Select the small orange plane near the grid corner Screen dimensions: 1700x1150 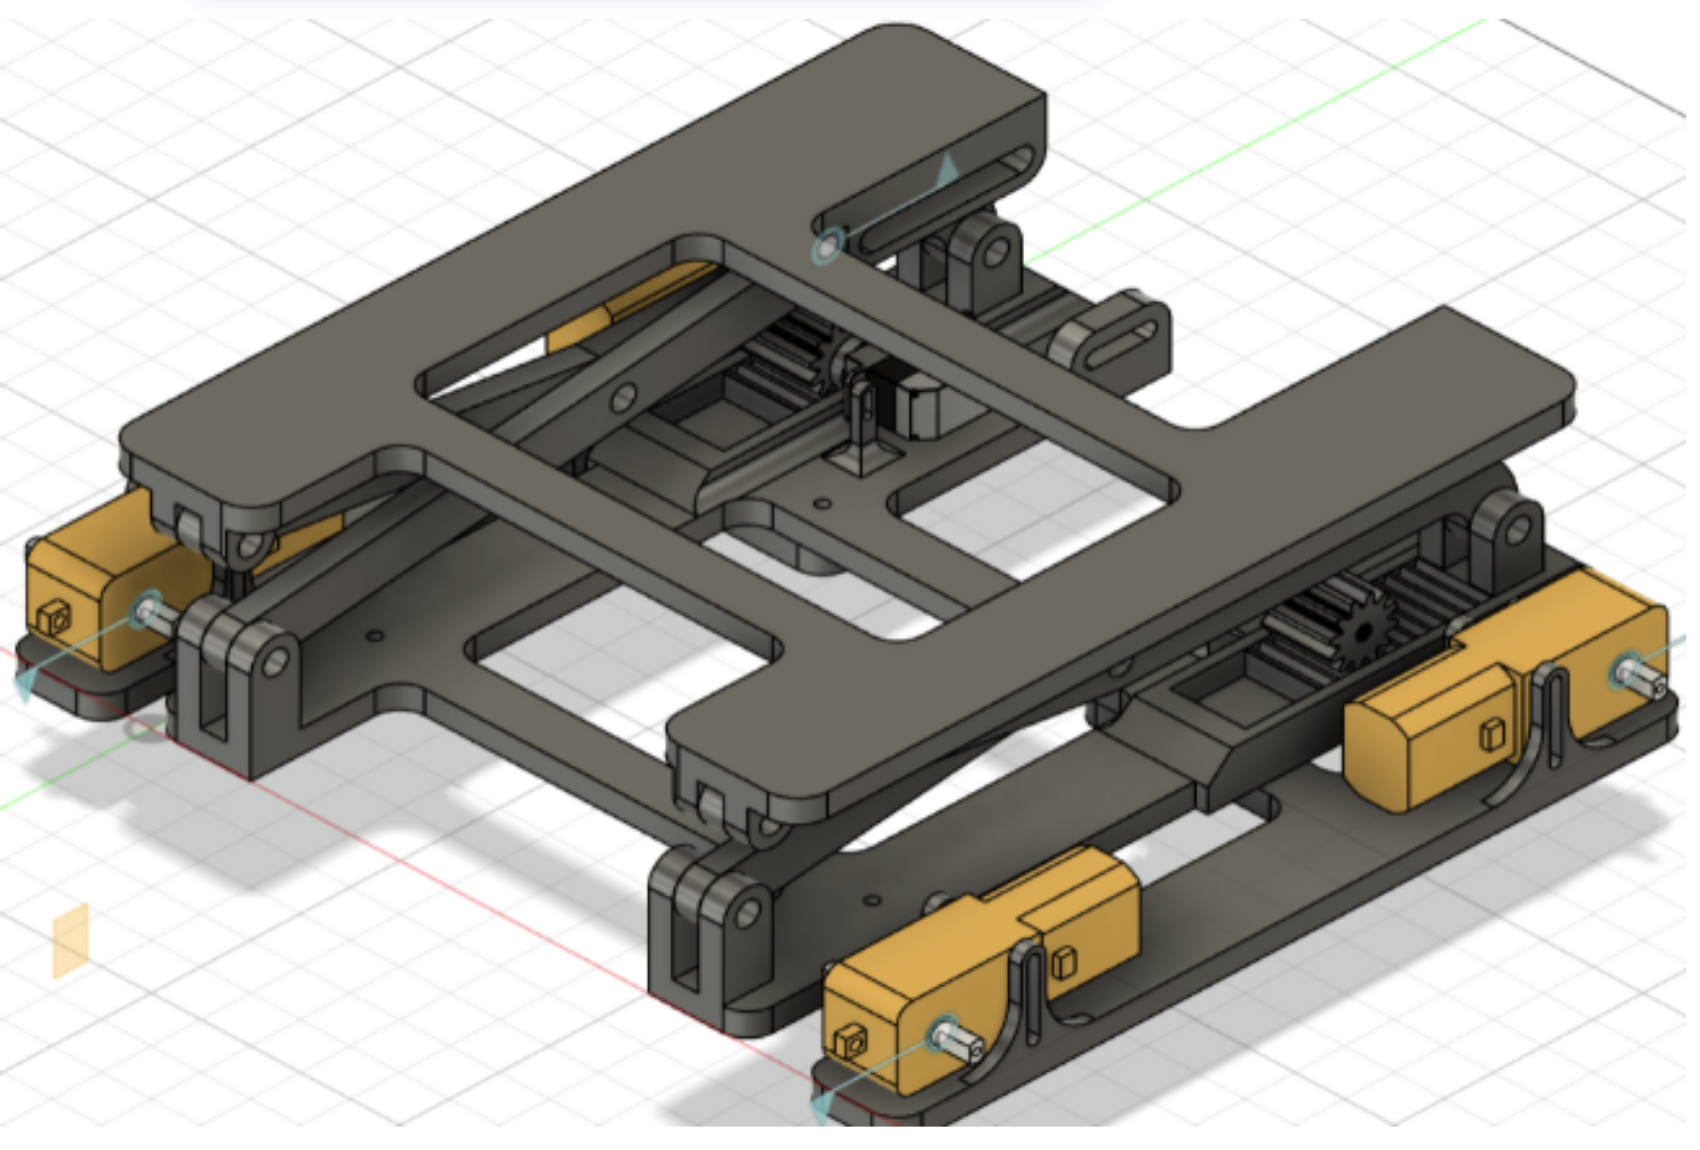click(x=70, y=940)
